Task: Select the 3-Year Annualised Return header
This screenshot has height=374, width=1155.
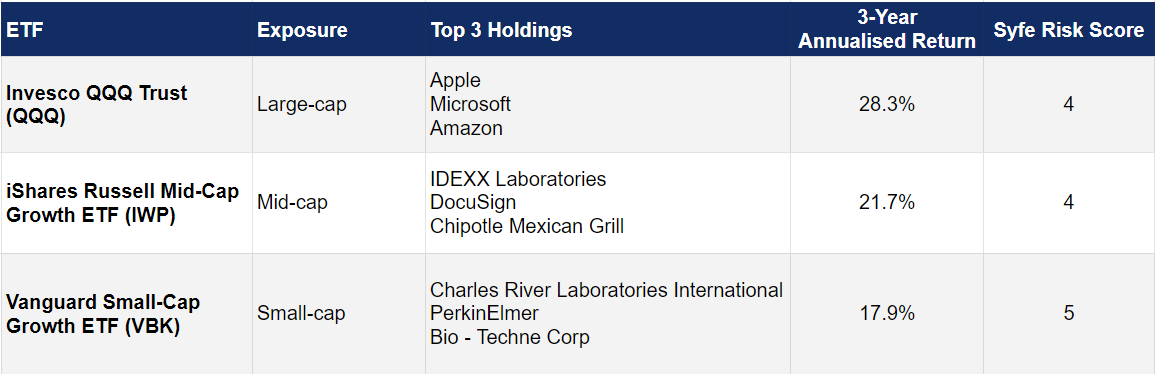Action: [887, 30]
